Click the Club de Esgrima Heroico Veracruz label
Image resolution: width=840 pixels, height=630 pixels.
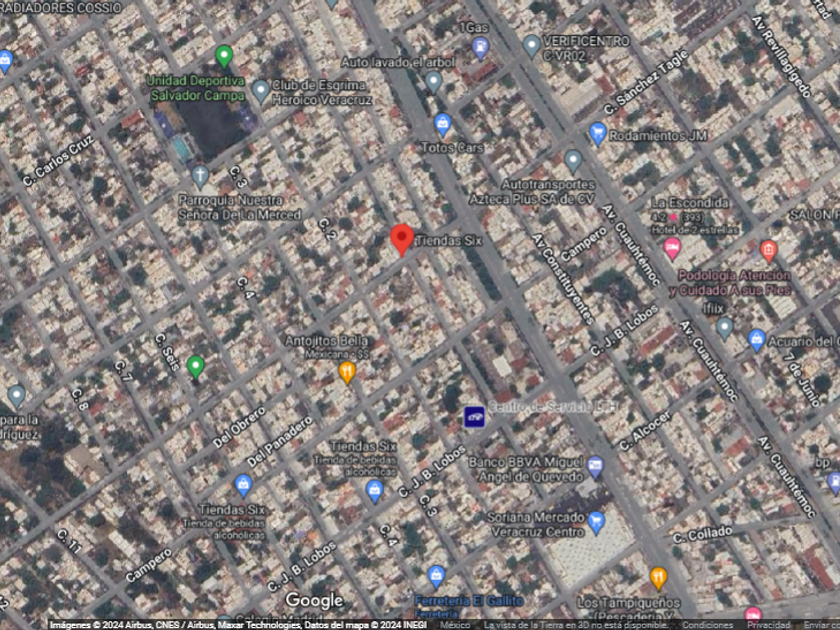(x=321, y=93)
